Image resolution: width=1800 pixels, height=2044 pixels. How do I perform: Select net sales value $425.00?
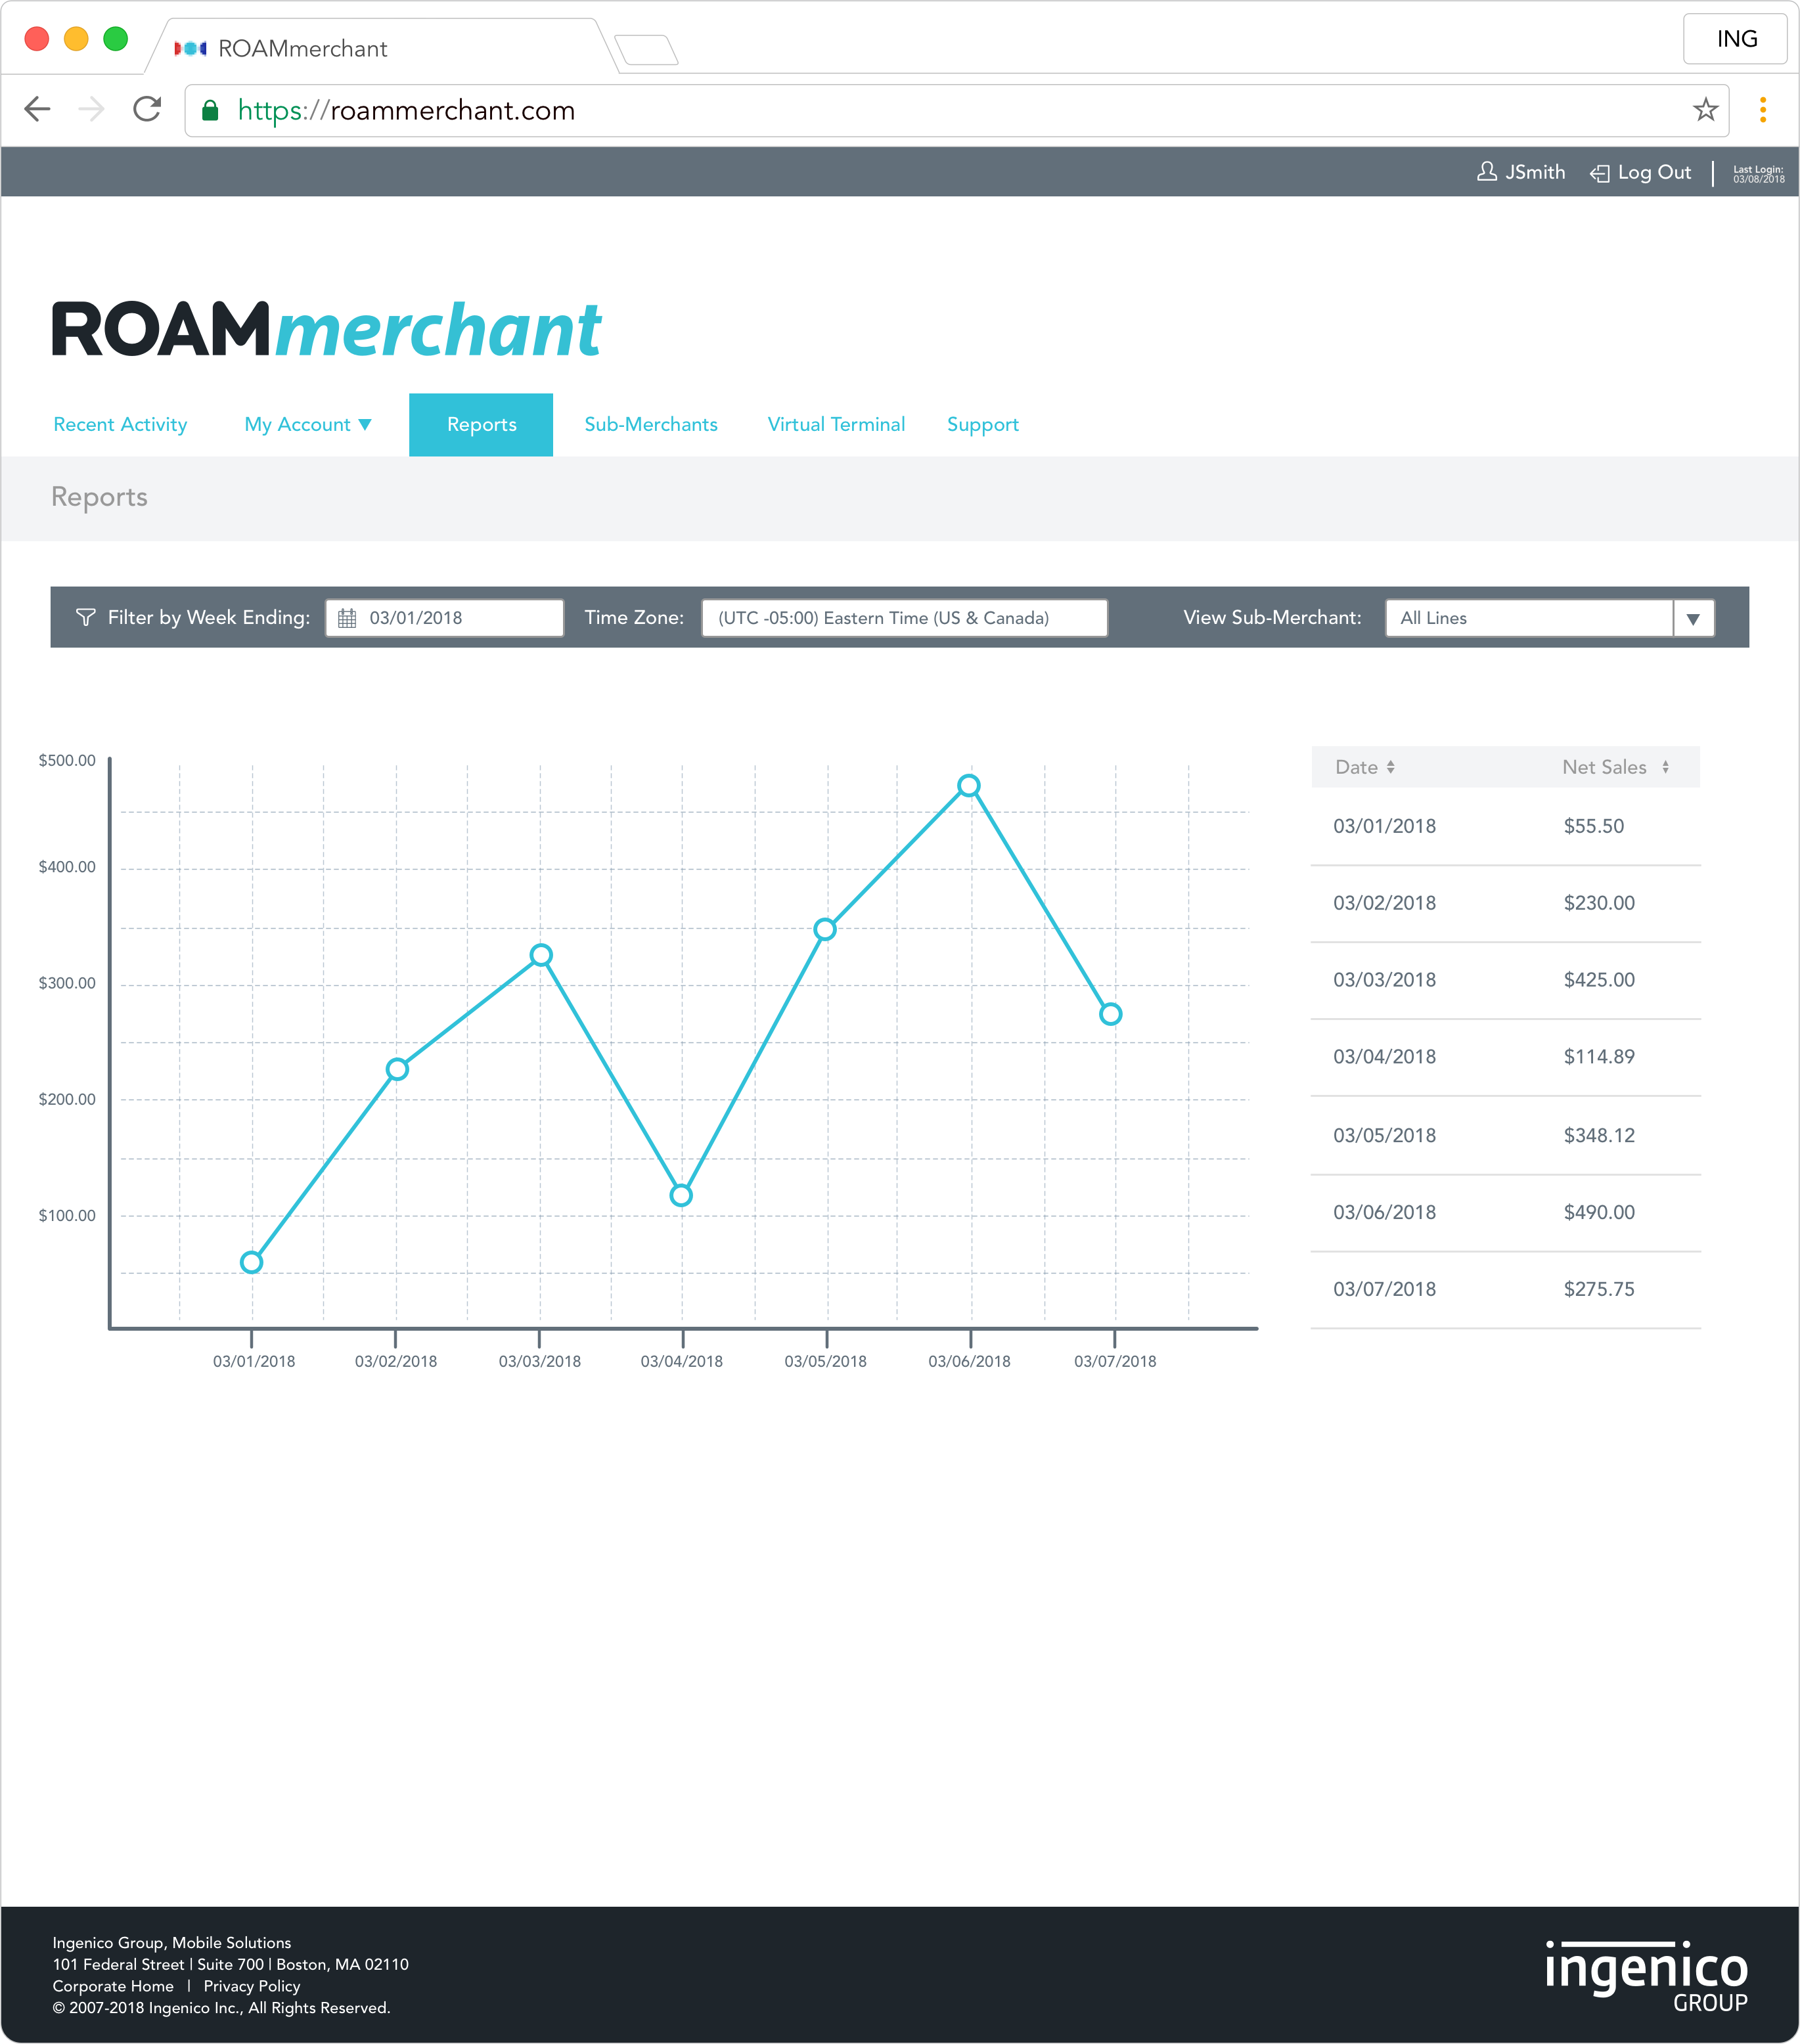(1599, 980)
